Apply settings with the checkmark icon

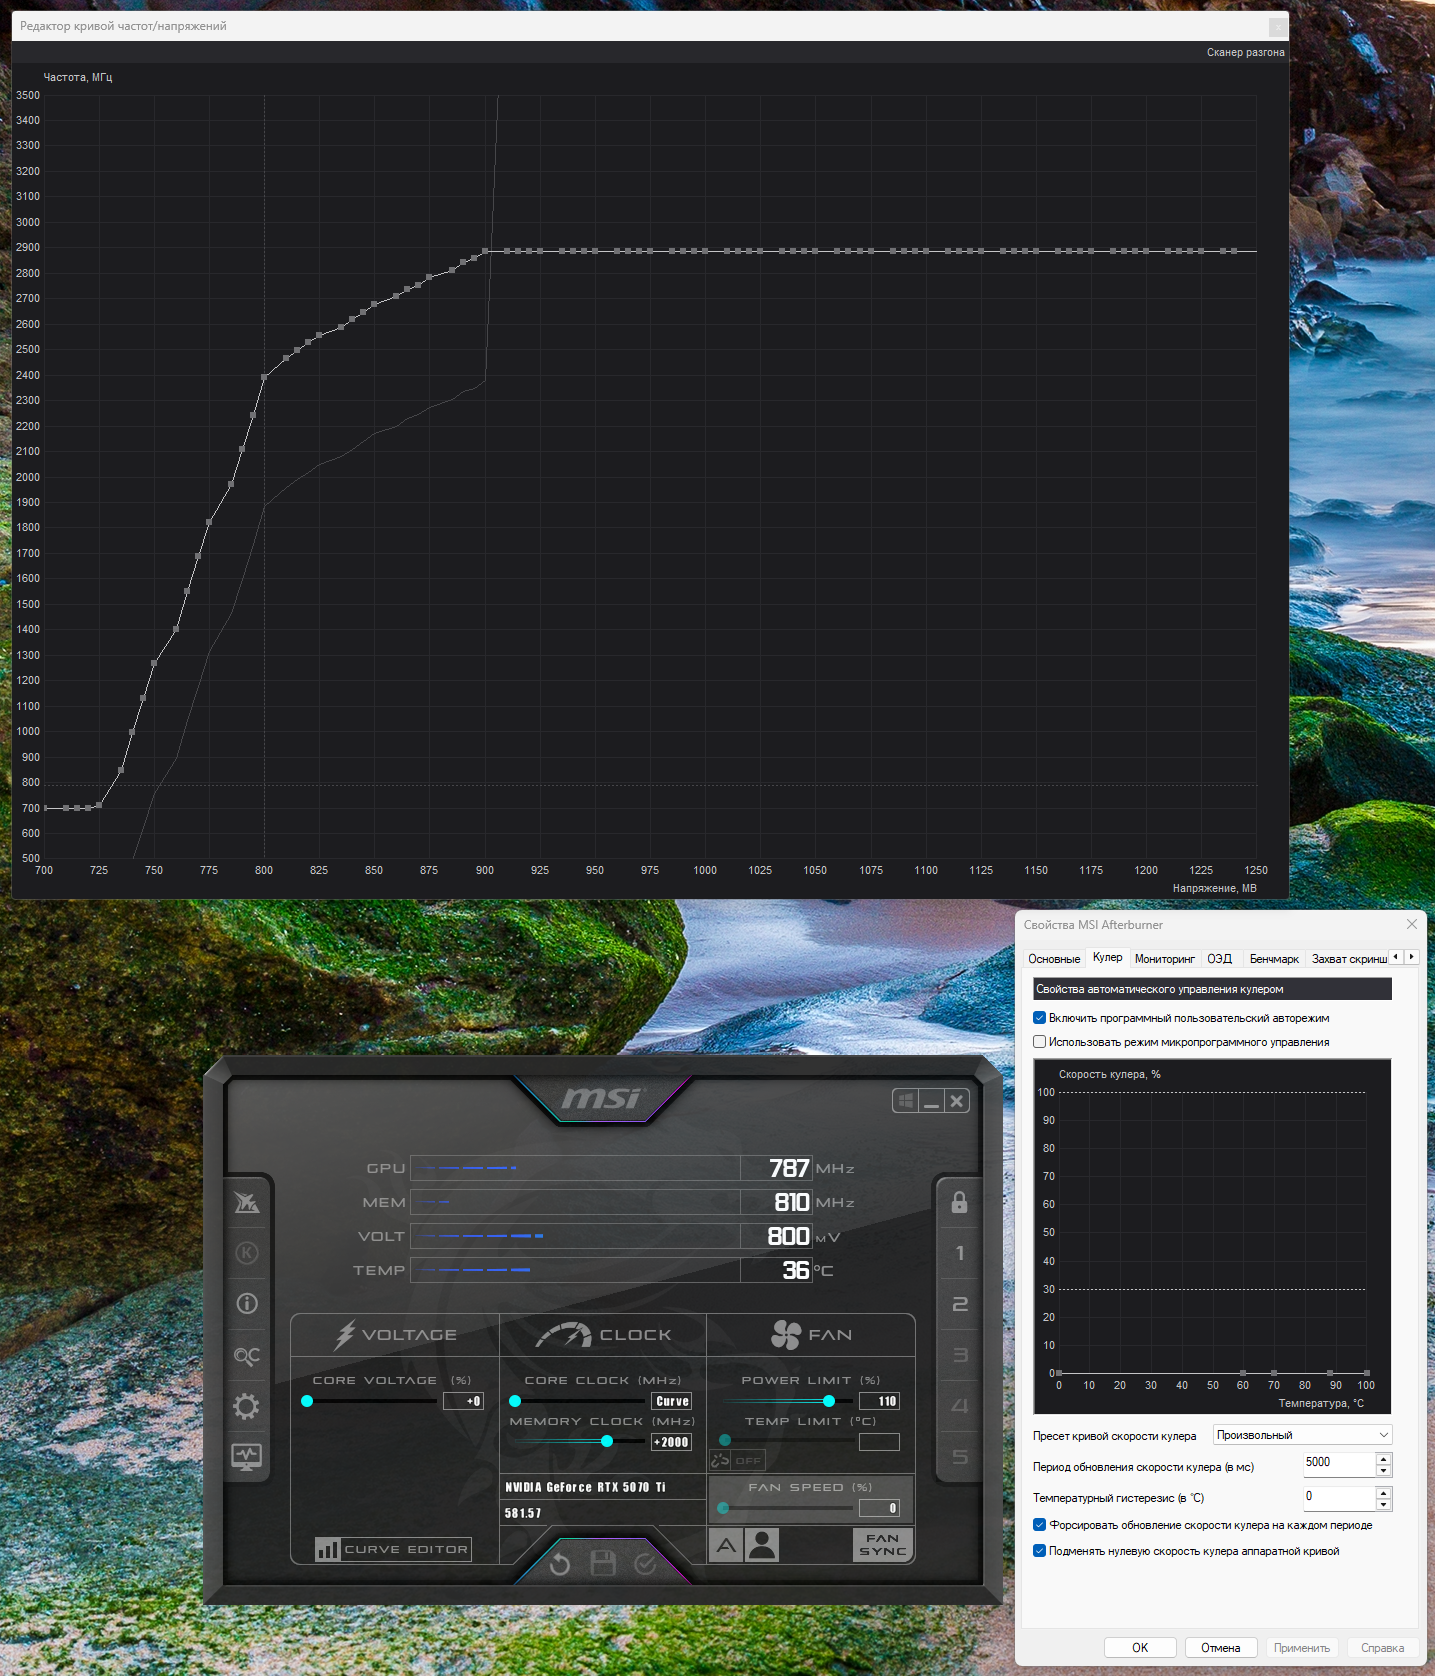pyautogui.click(x=646, y=1564)
